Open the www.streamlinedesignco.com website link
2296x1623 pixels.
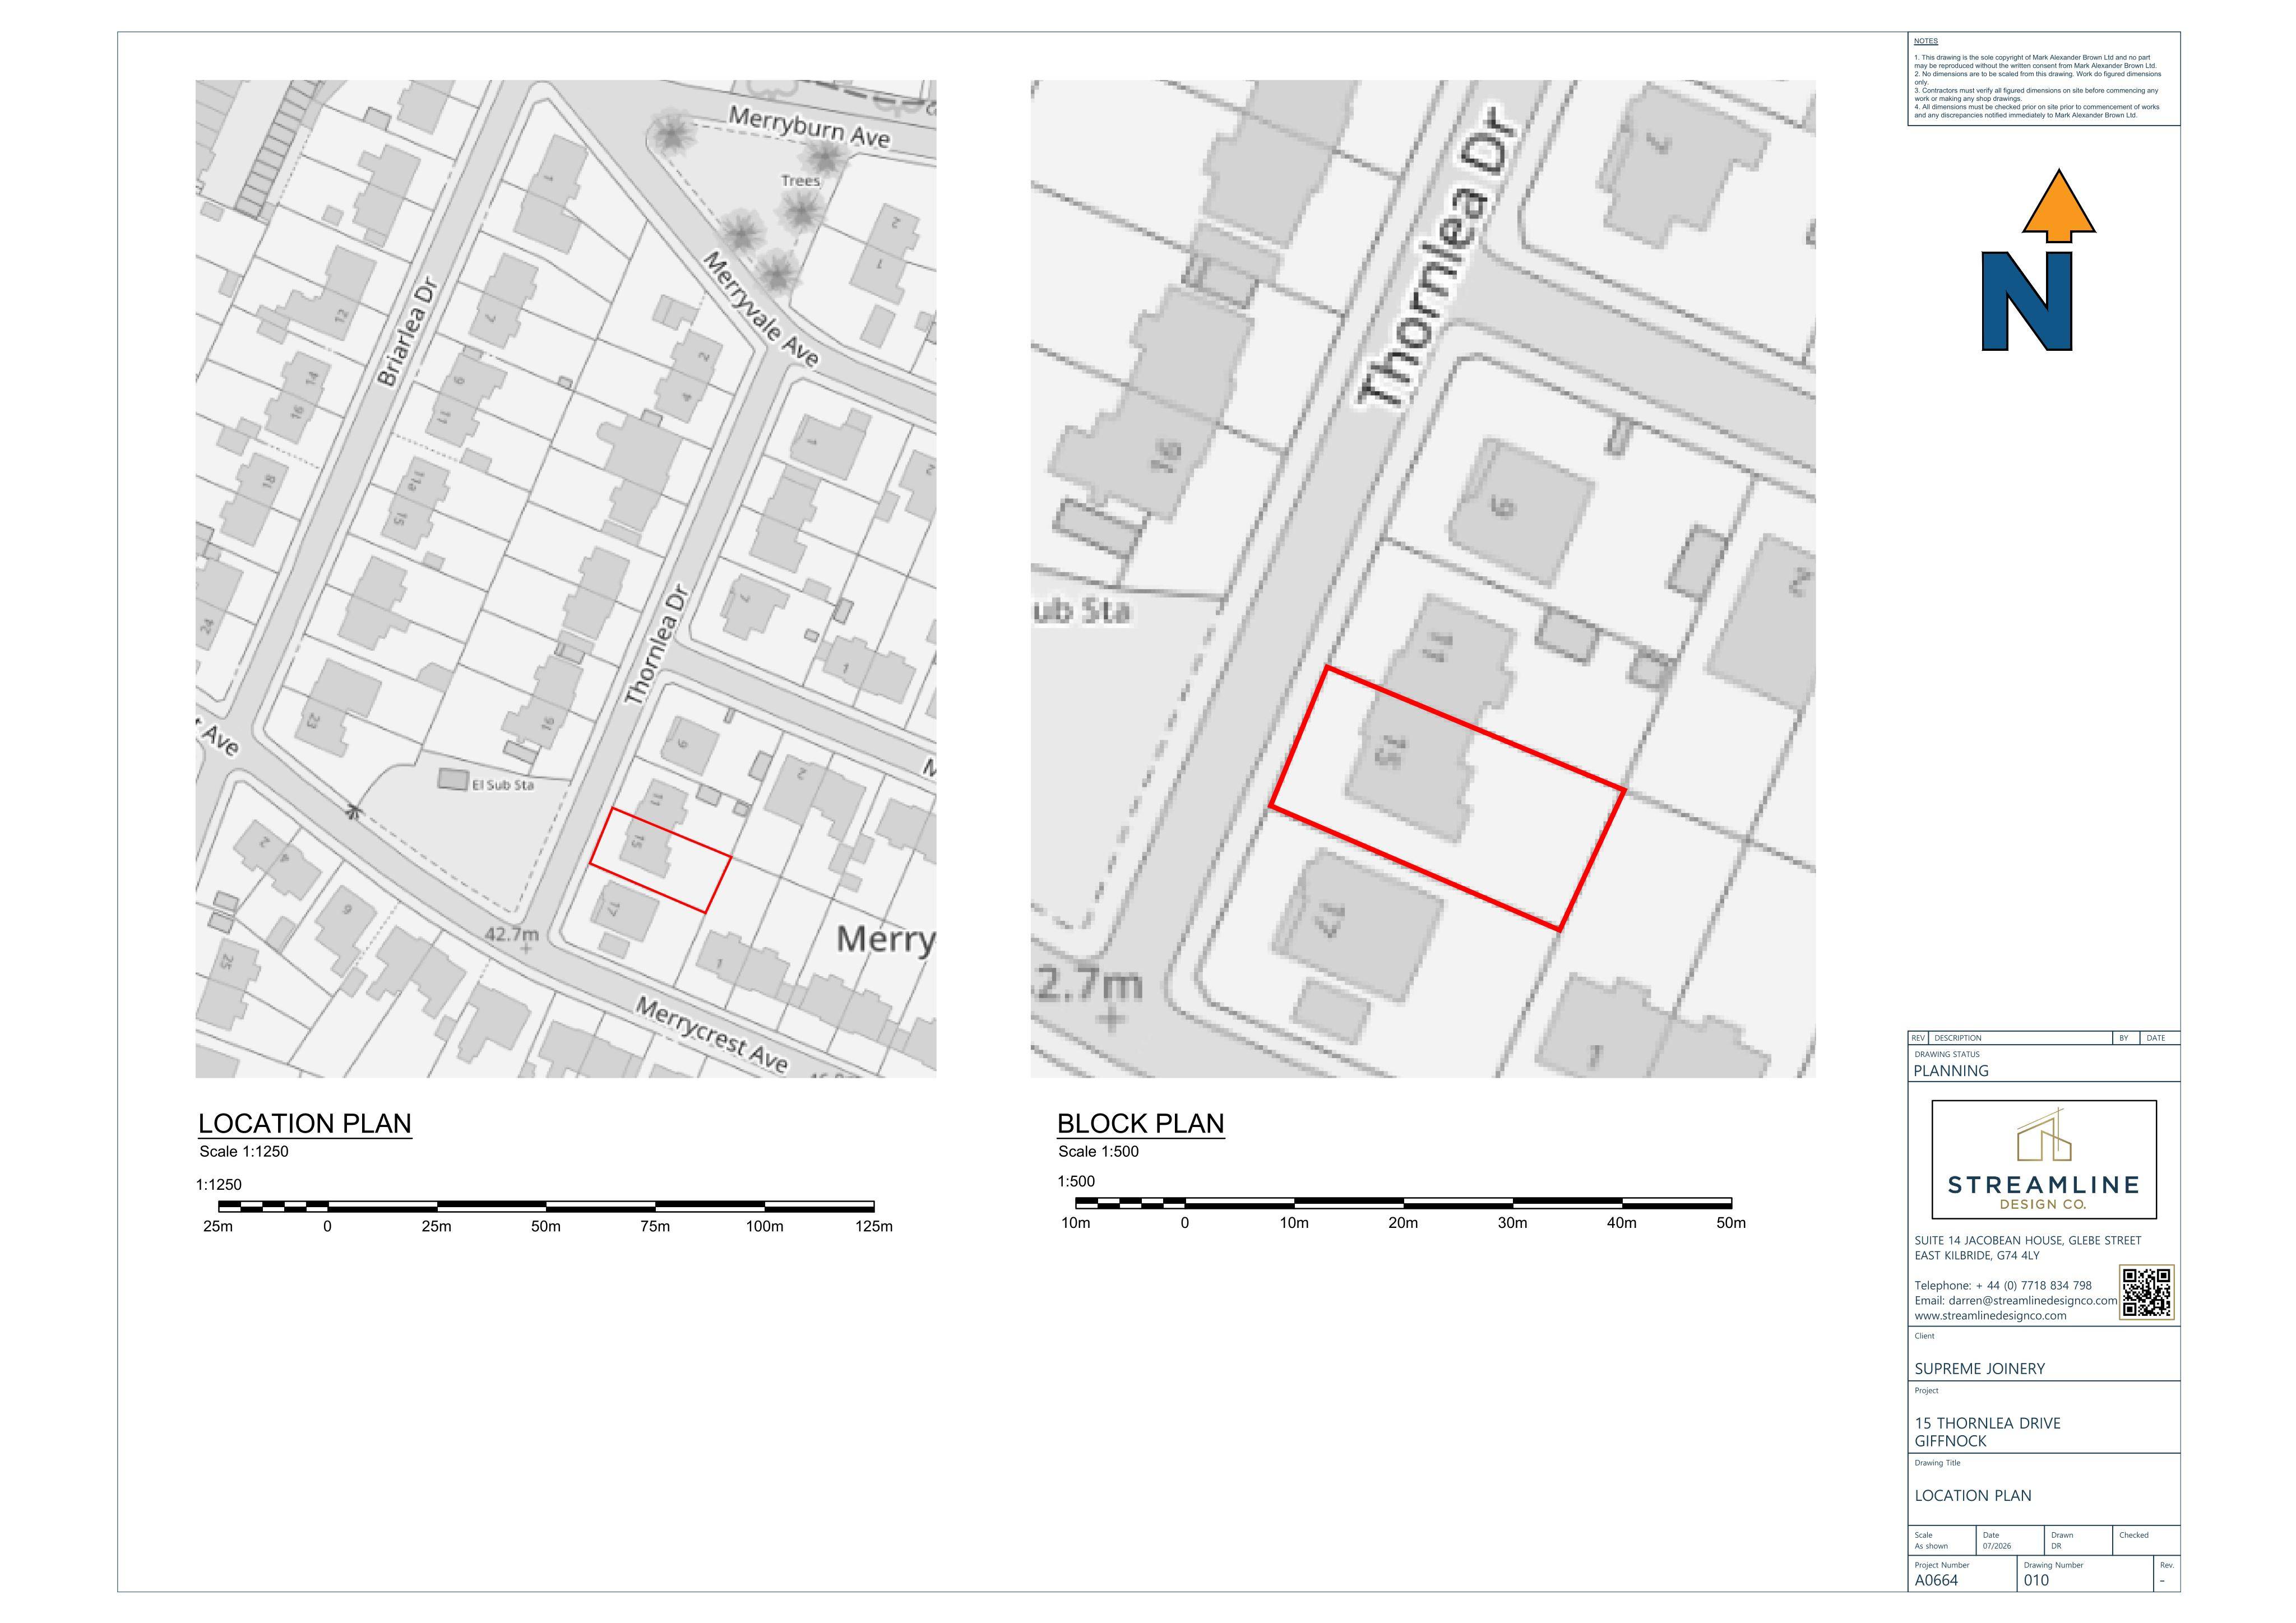[1990, 1316]
